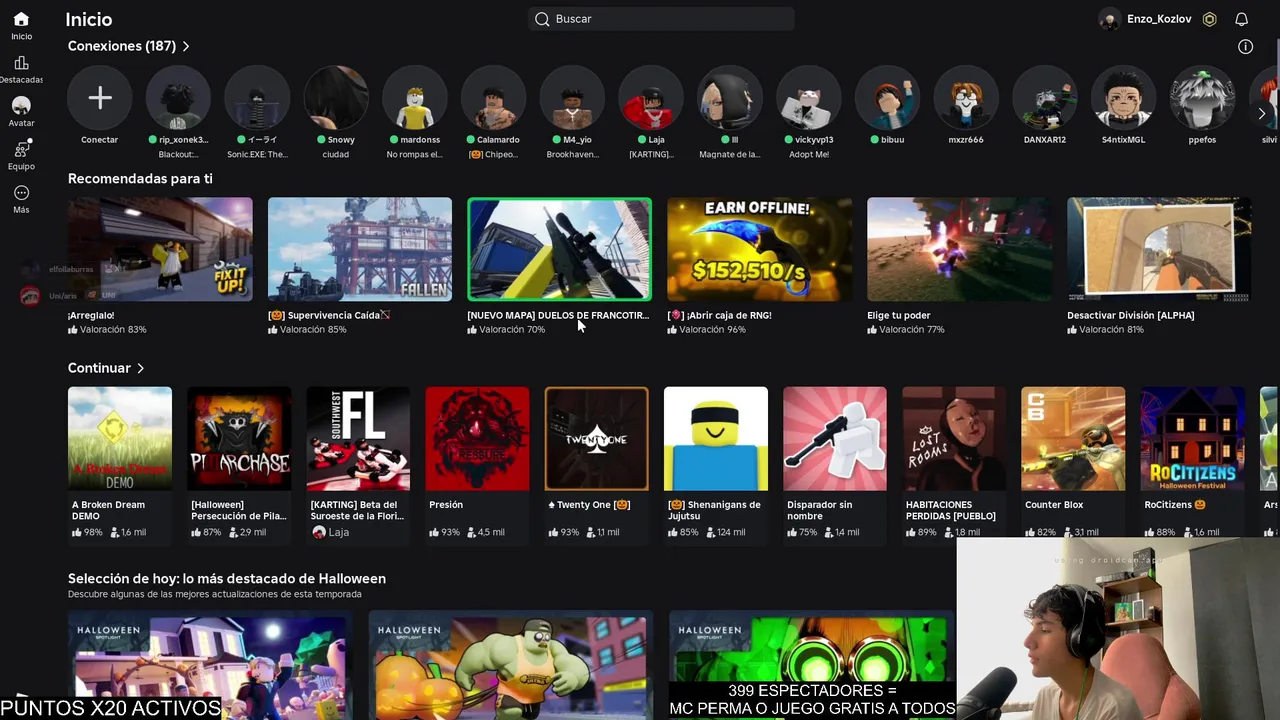Open Disparador sin nombre tile
The width and height of the screenshot is (1280, 720).
click(x=835, y=439)
